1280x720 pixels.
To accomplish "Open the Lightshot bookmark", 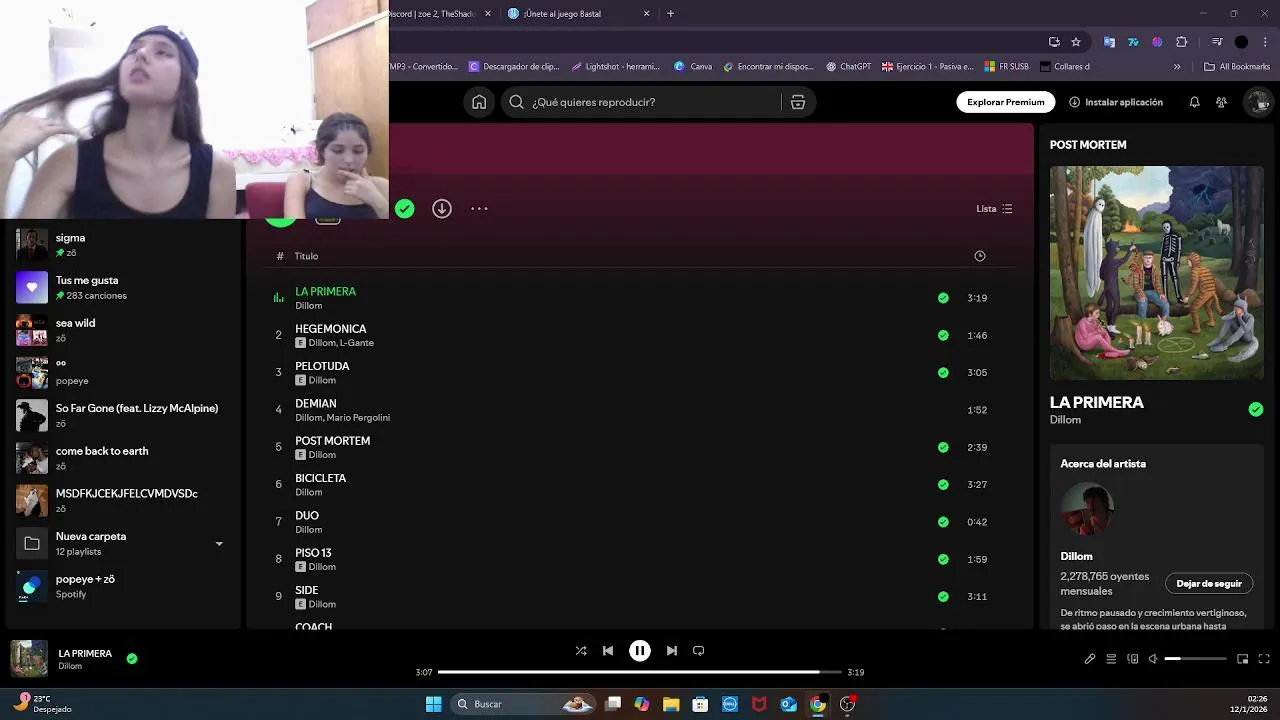I will point(615,67).
